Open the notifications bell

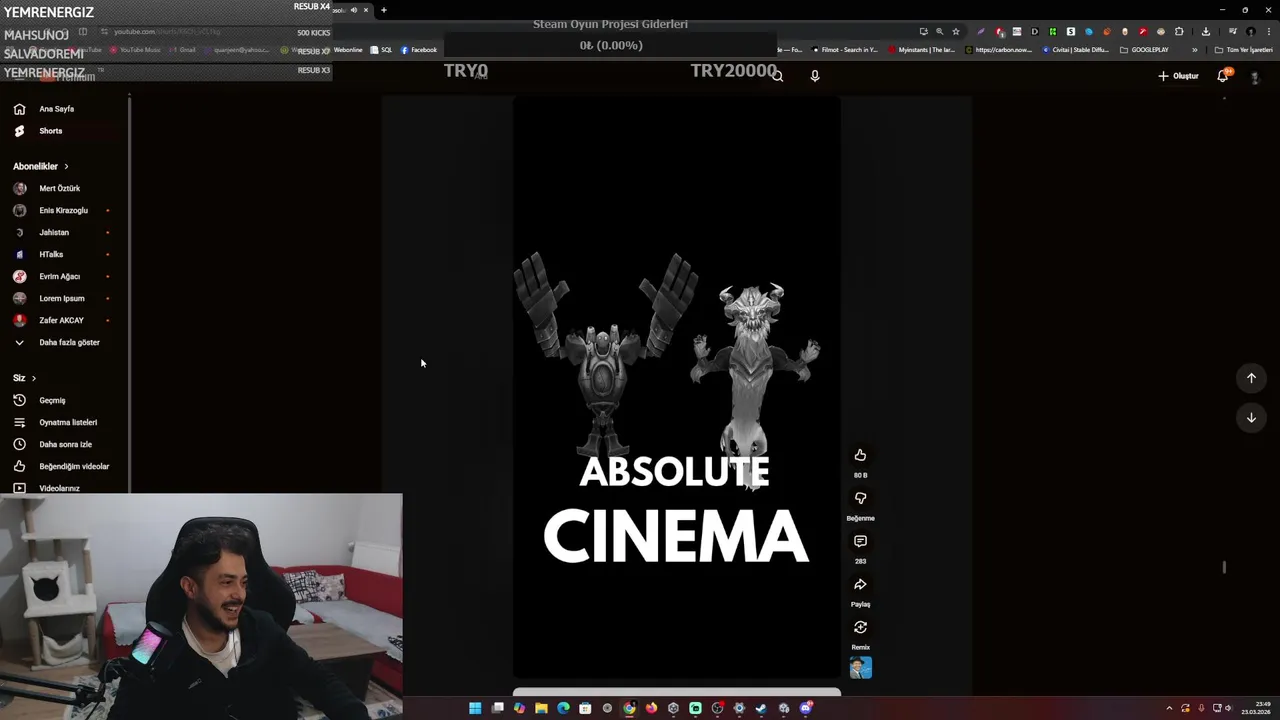pos(1223,76)
